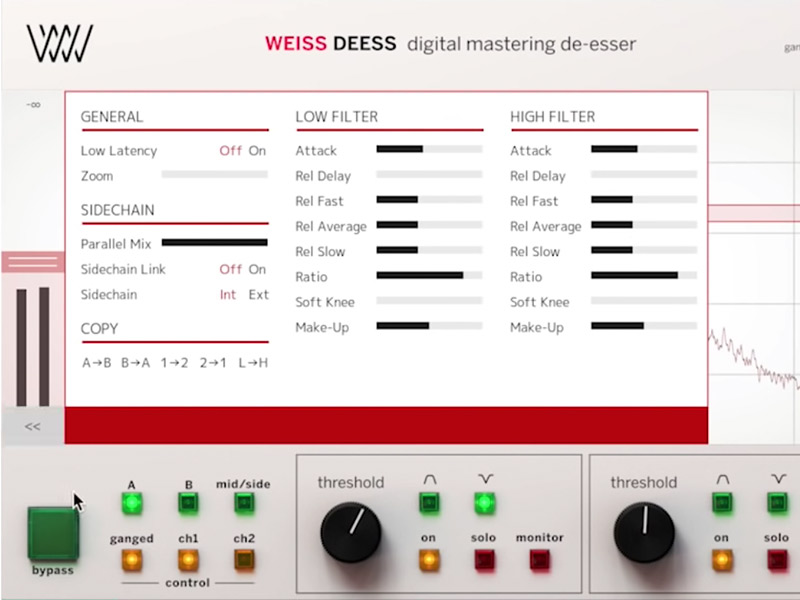Adjust the Parallel Mix slider
800x600 pixels.
pos(214,242)
